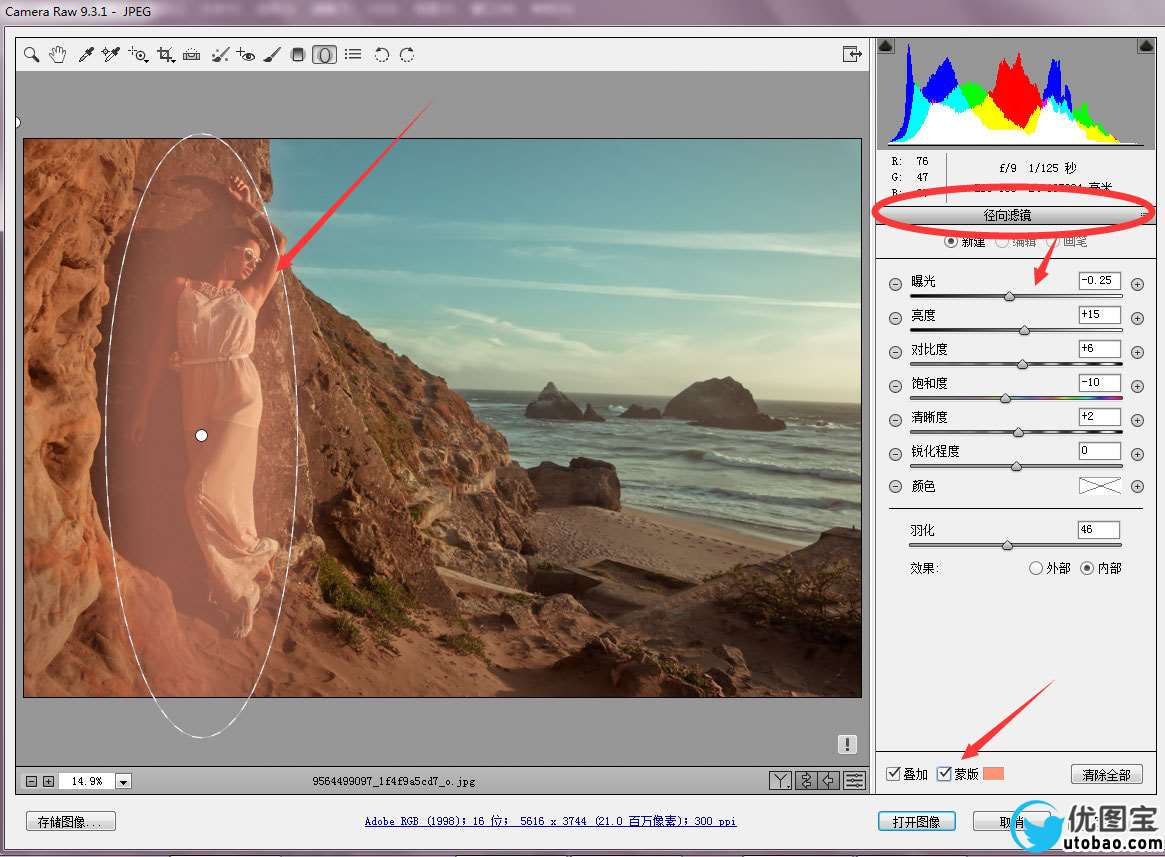
Task: Select the Adjustment Brush tool
Action: tap(272, 54)
